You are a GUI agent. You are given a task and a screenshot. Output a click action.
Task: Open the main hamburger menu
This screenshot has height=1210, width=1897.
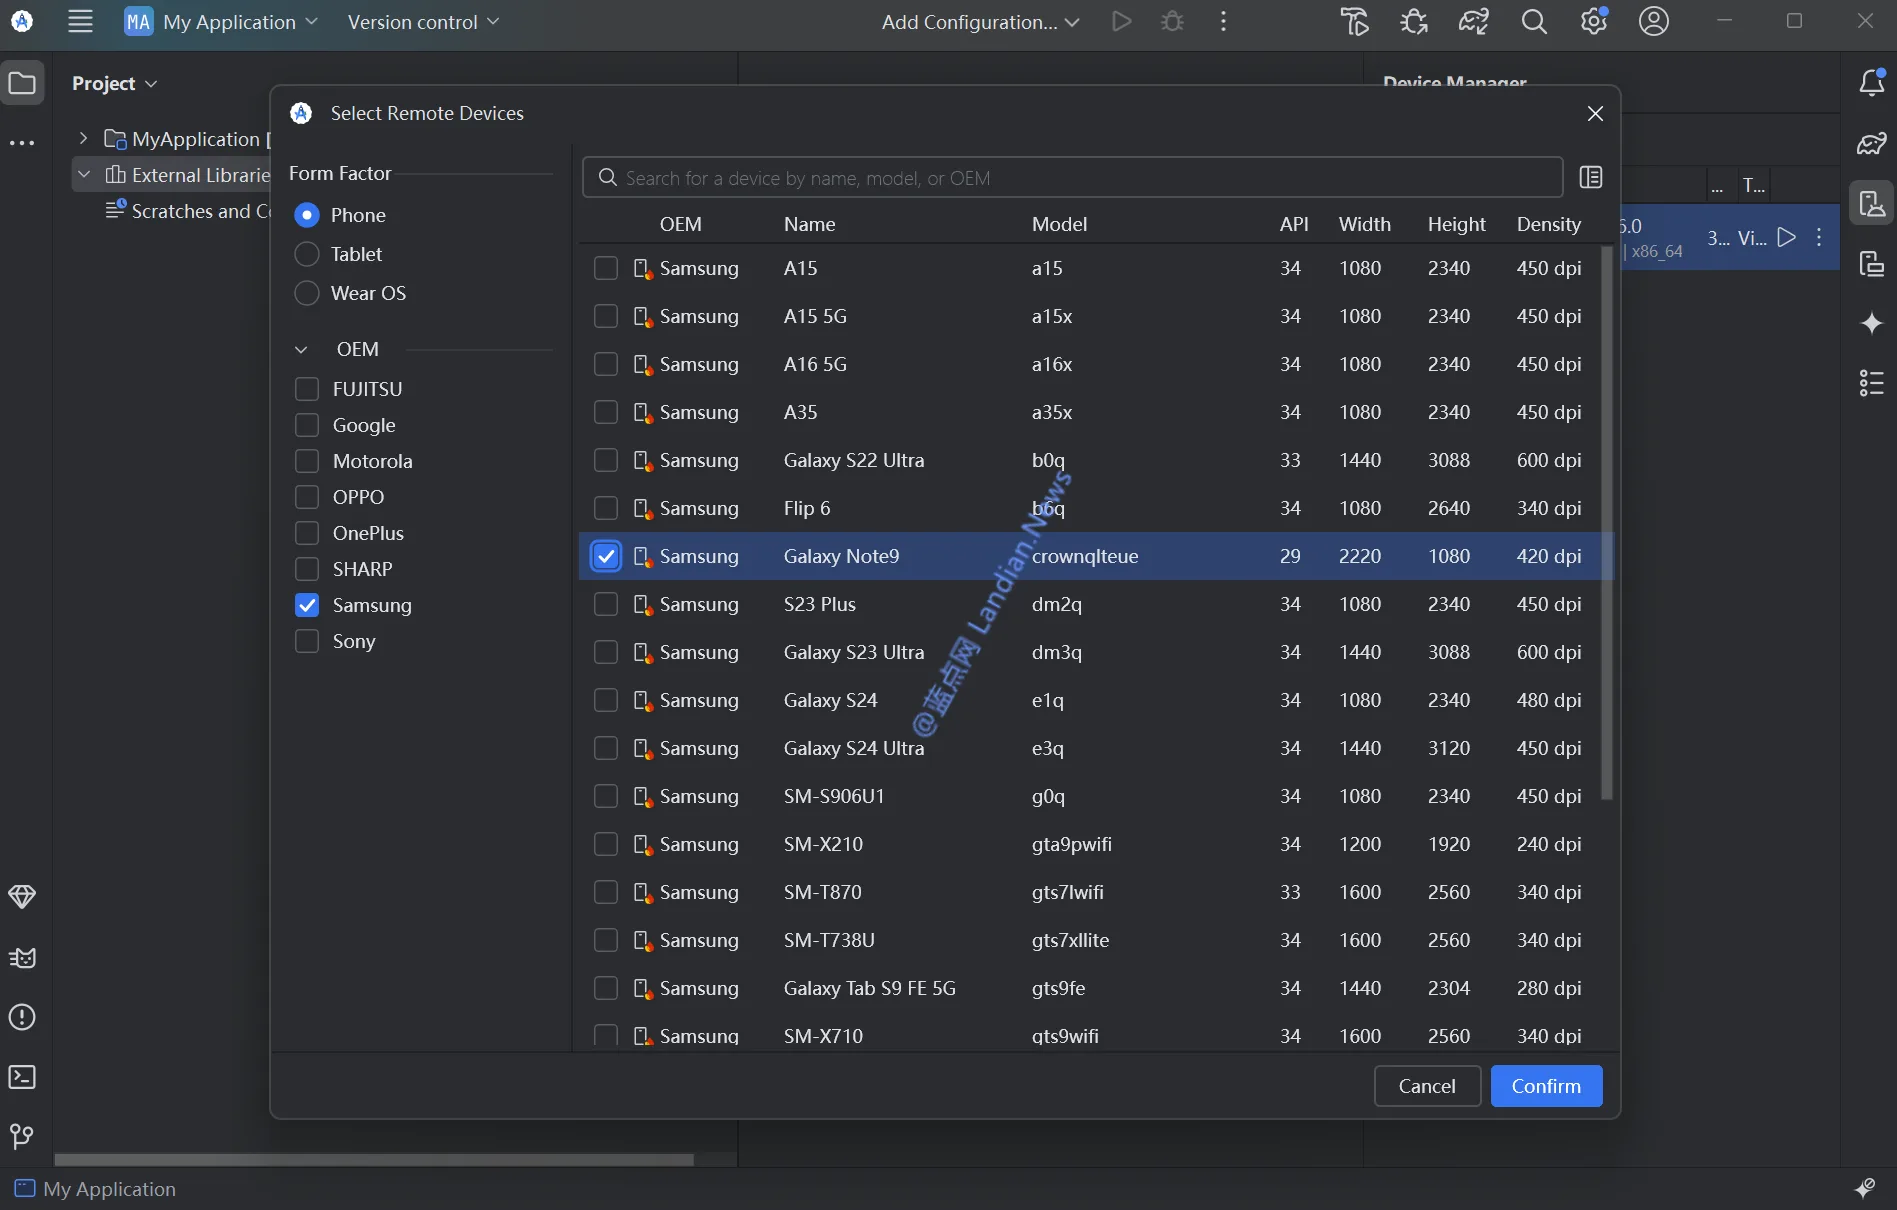pyautogui.click(x=80, y=22)
